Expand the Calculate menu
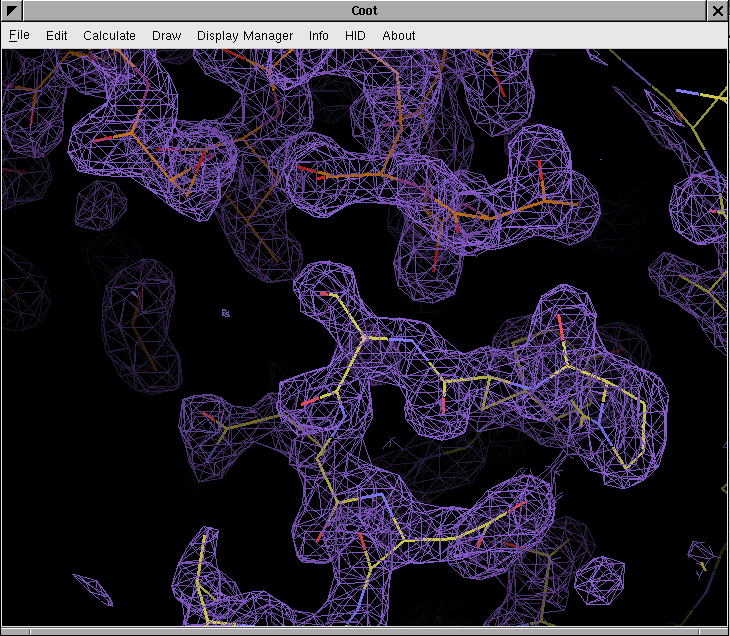This screenshot has width=730, height=636. [x=109, y=35]
